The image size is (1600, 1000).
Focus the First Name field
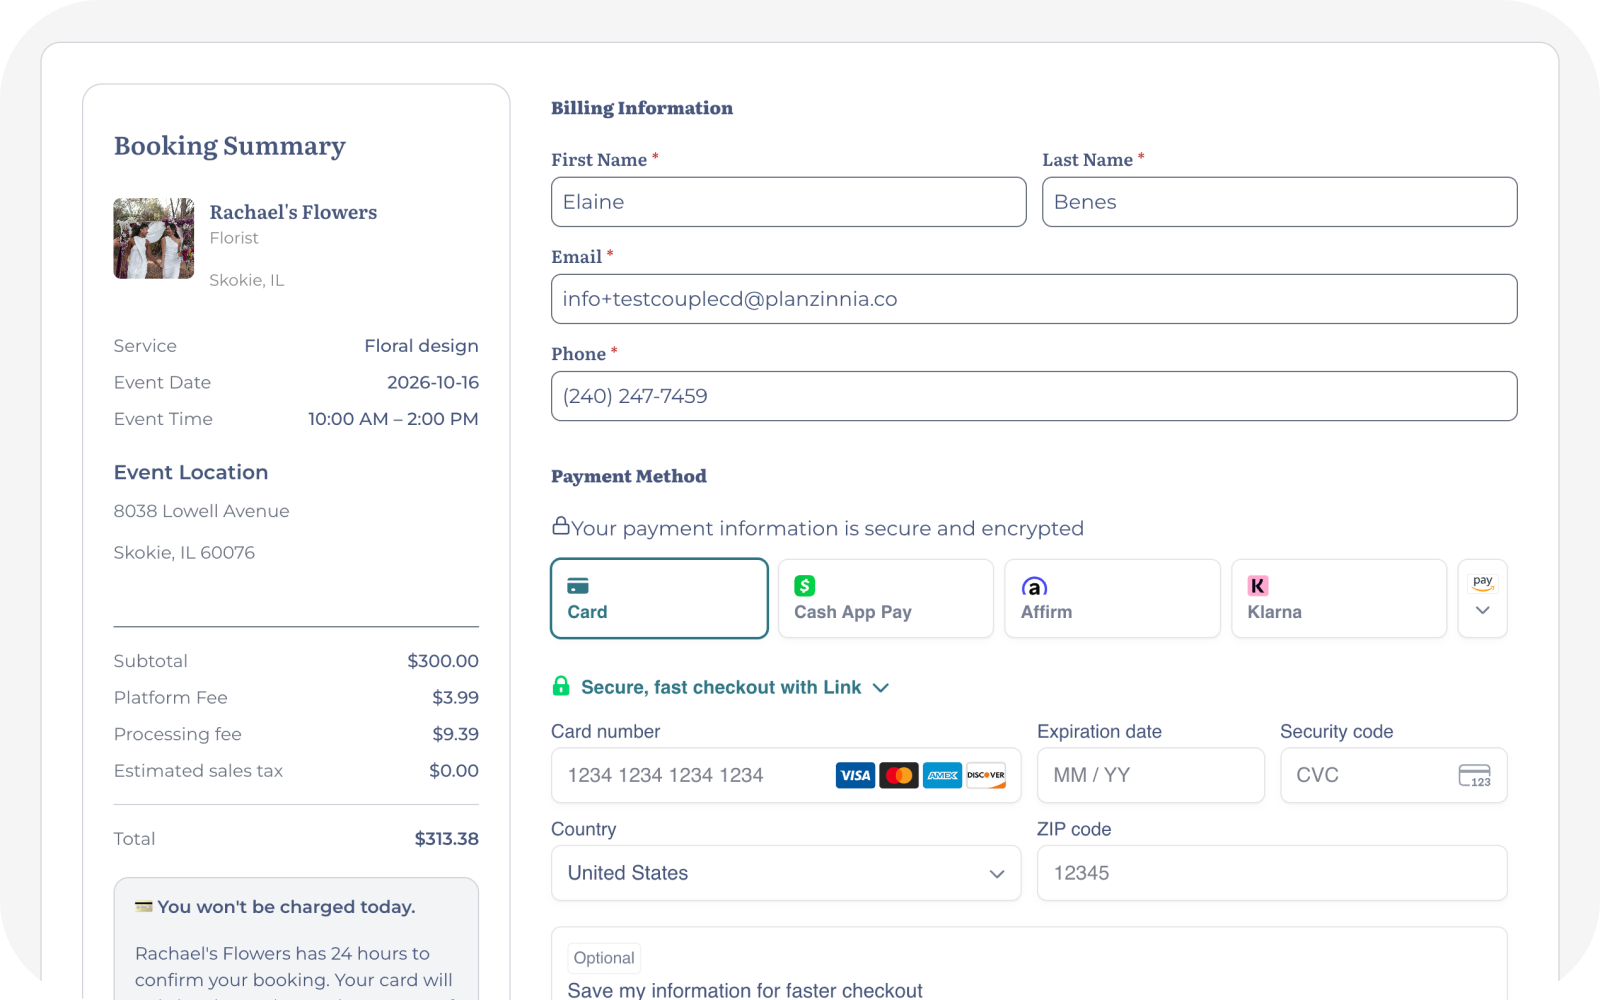pos(788,202)
